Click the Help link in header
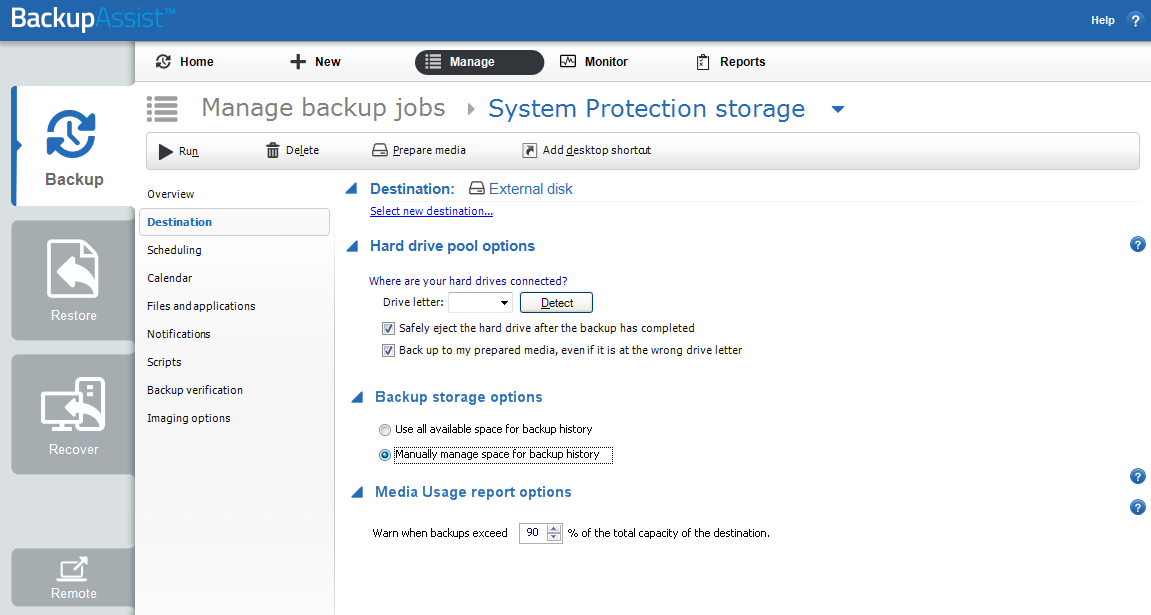The image size is (1151, 615). point(1103,21)
